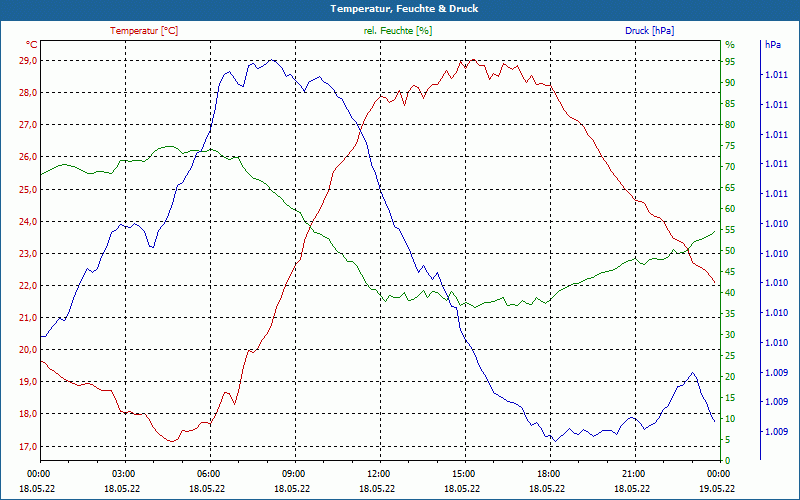Screen dimensions: 800x500
Task: Click the '09:00' time axis label
Action: pos(293,473)
